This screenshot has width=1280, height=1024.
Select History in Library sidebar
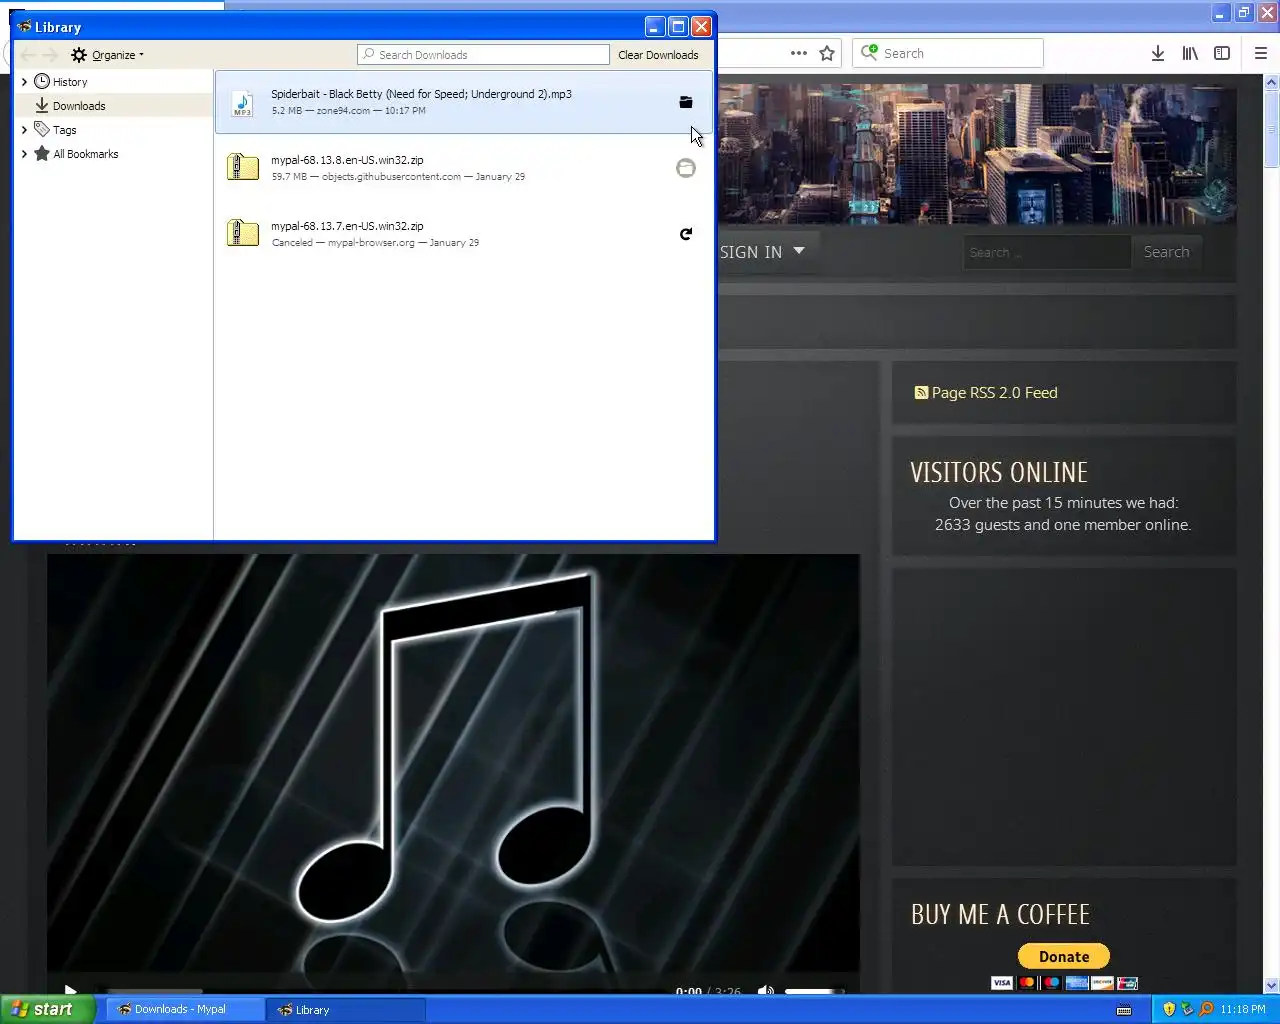pyautogui.click(x=69, y=82)
